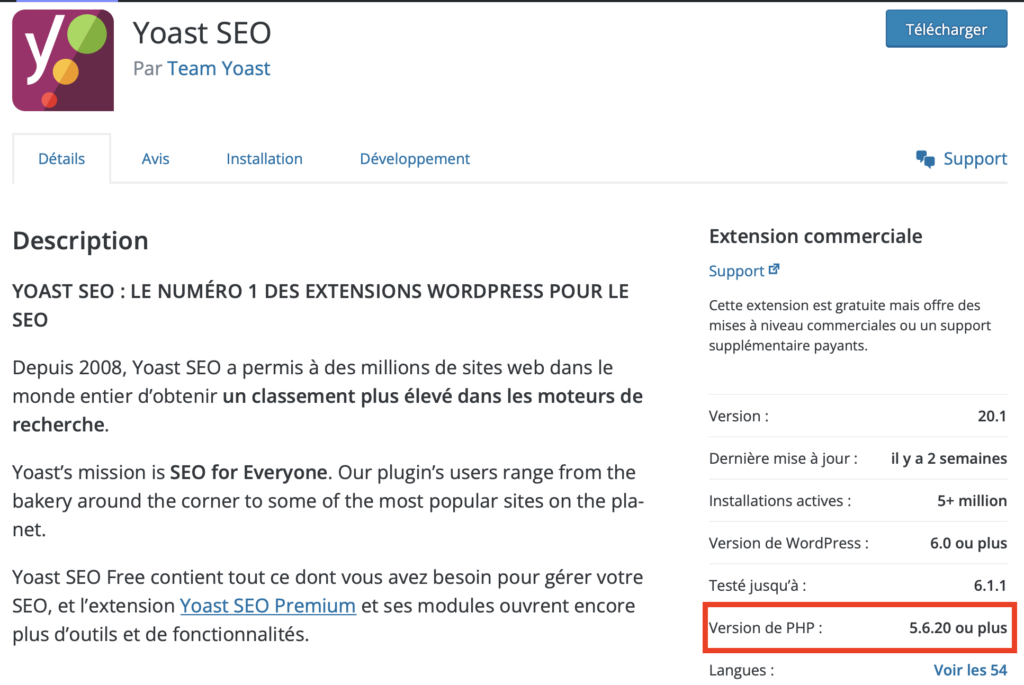Viewport: 1024px width, 685px height.
Task: Click the 'Langues :' label
Action: coord(741,670)
